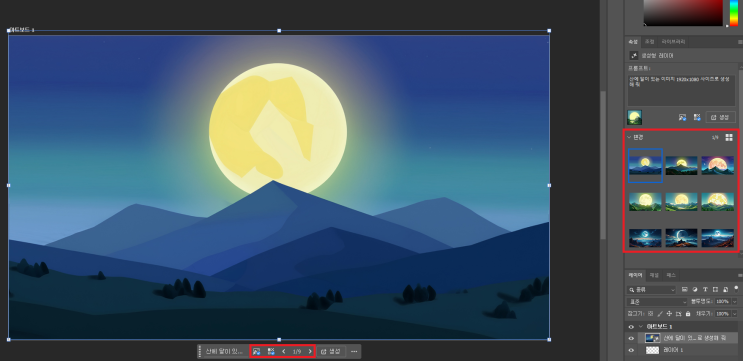Switch to the 속성 (Properties) tab
The image size is (743, 361).
point(633,42)
